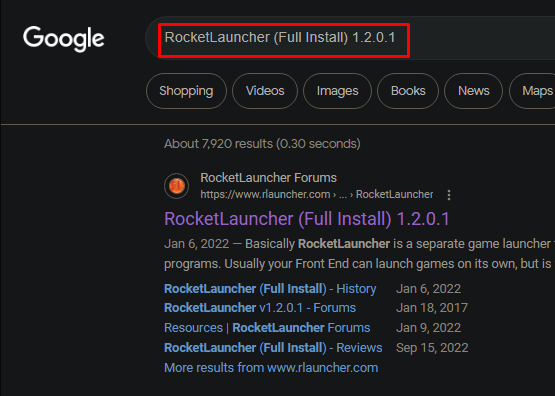Image resolution: width=555 pixels, height=396 pixels.
Task: Select the Images filter chip
Action: click(x=338, y=91)
